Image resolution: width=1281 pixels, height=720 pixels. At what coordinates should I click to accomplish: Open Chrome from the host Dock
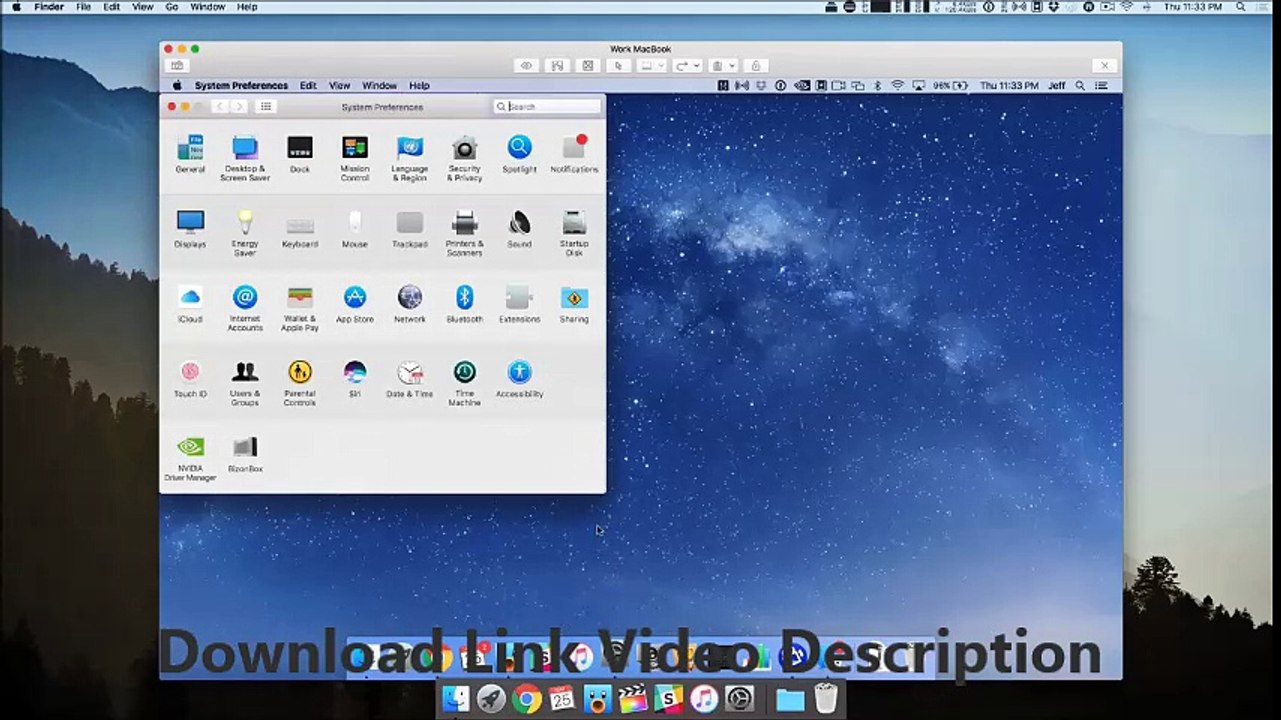point(526,700)
